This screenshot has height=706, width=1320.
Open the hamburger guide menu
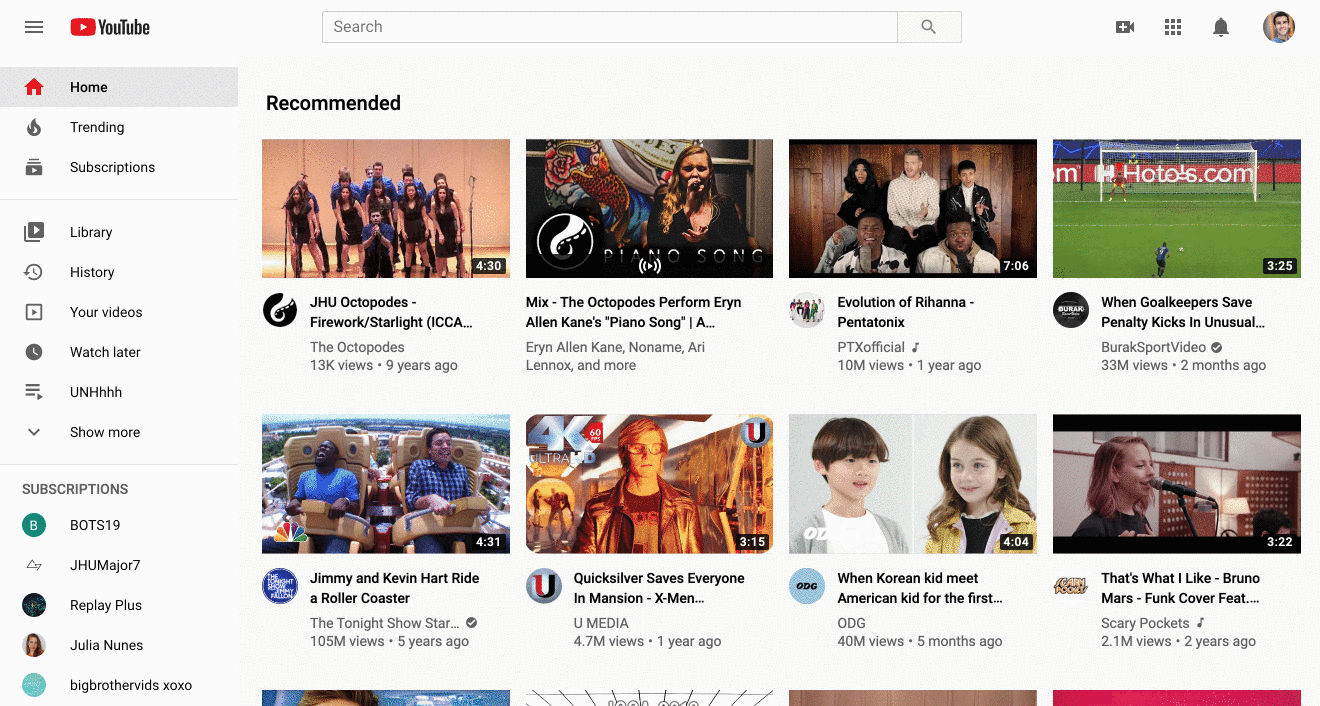tap(34, 27)
